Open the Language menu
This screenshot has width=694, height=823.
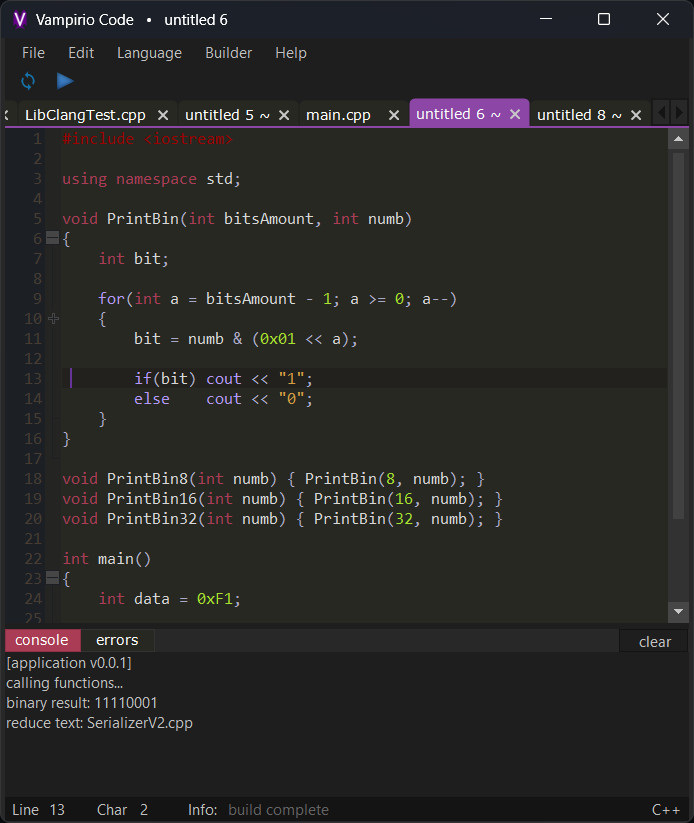point(149,53)
